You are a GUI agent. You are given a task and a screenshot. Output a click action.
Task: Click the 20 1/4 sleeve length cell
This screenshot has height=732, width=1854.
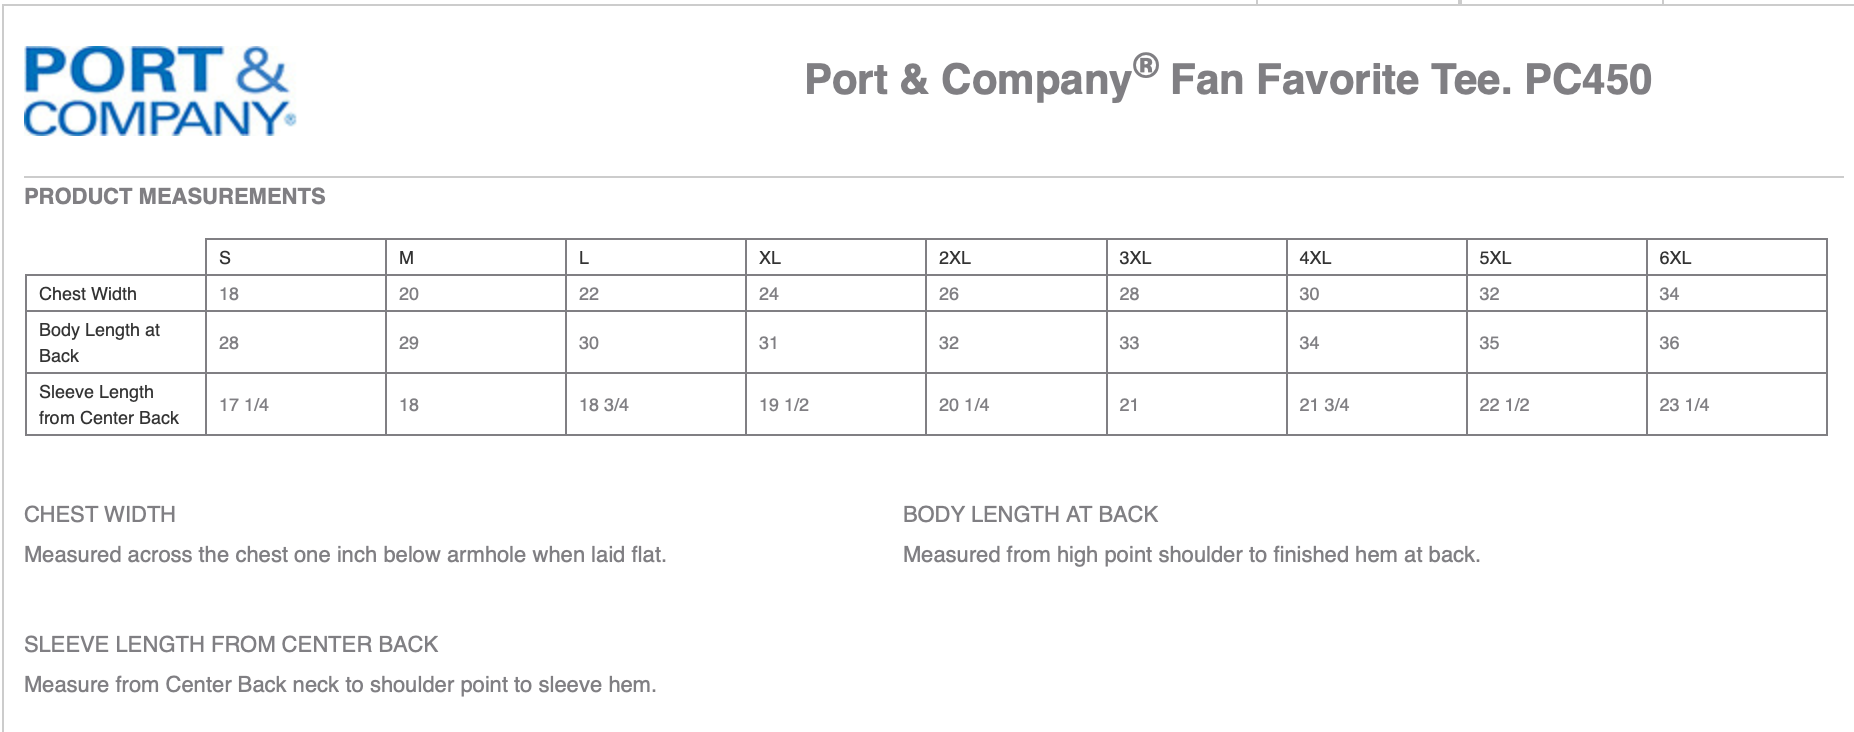(x=964, y=405)
